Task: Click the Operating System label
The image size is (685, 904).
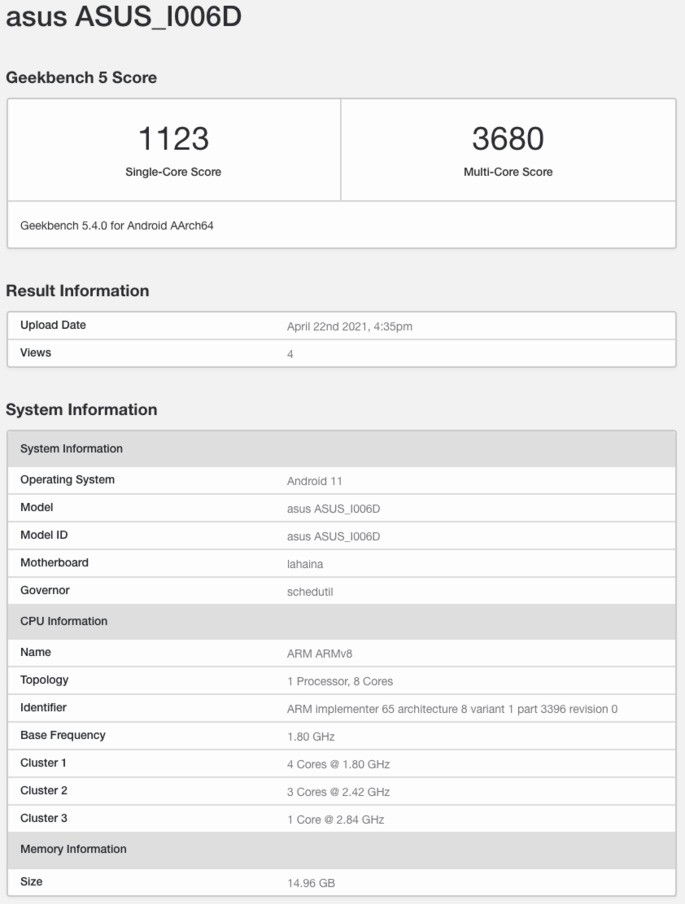Action: tap(67, 480)
